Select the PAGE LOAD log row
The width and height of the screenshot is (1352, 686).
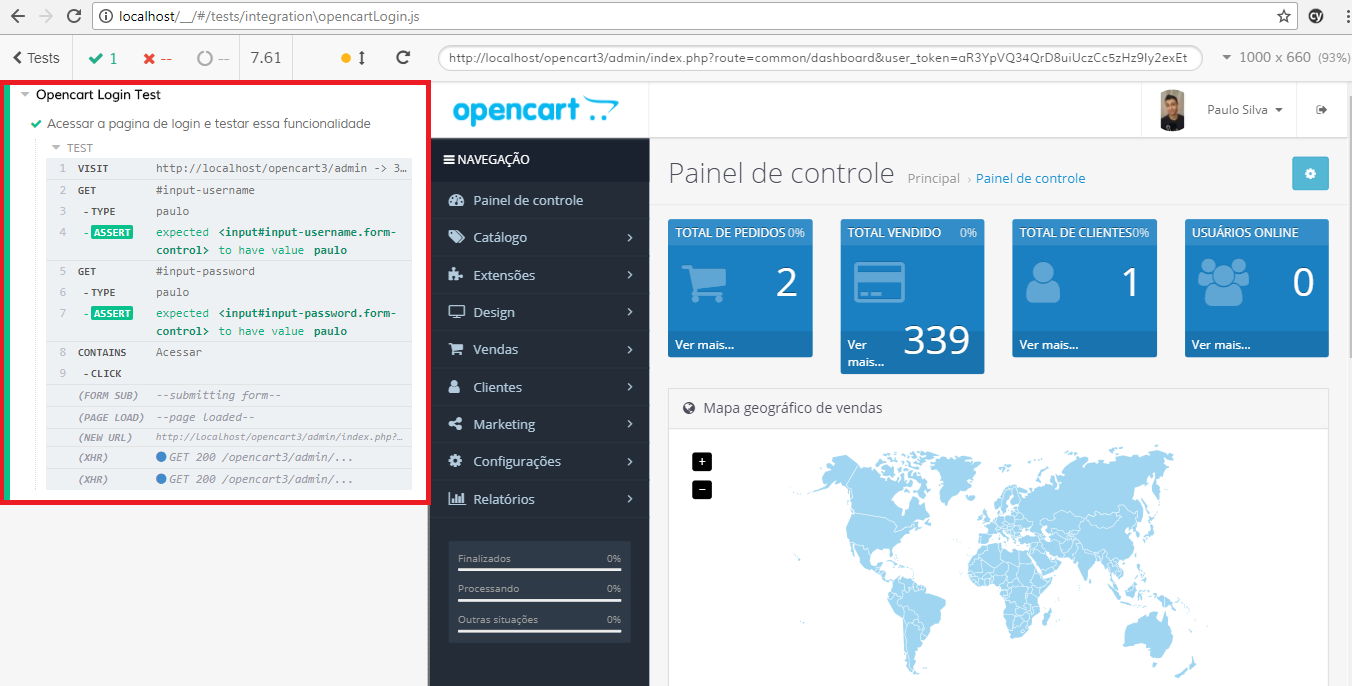pyautogui.click(x=229, y=417)
